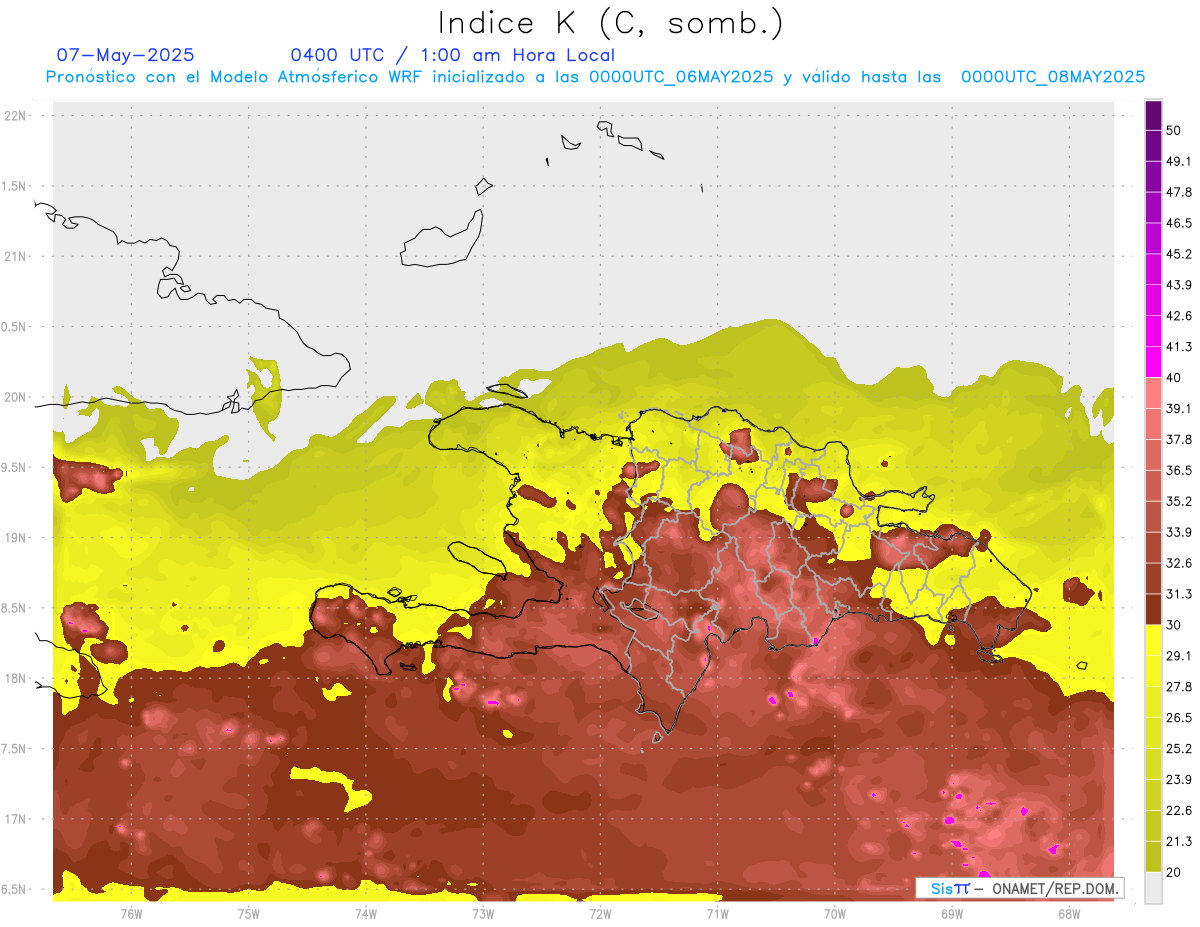Click the colorbar label '43.9'
This screenshot has height=927, width=1200.
[x=1178, y=285]
